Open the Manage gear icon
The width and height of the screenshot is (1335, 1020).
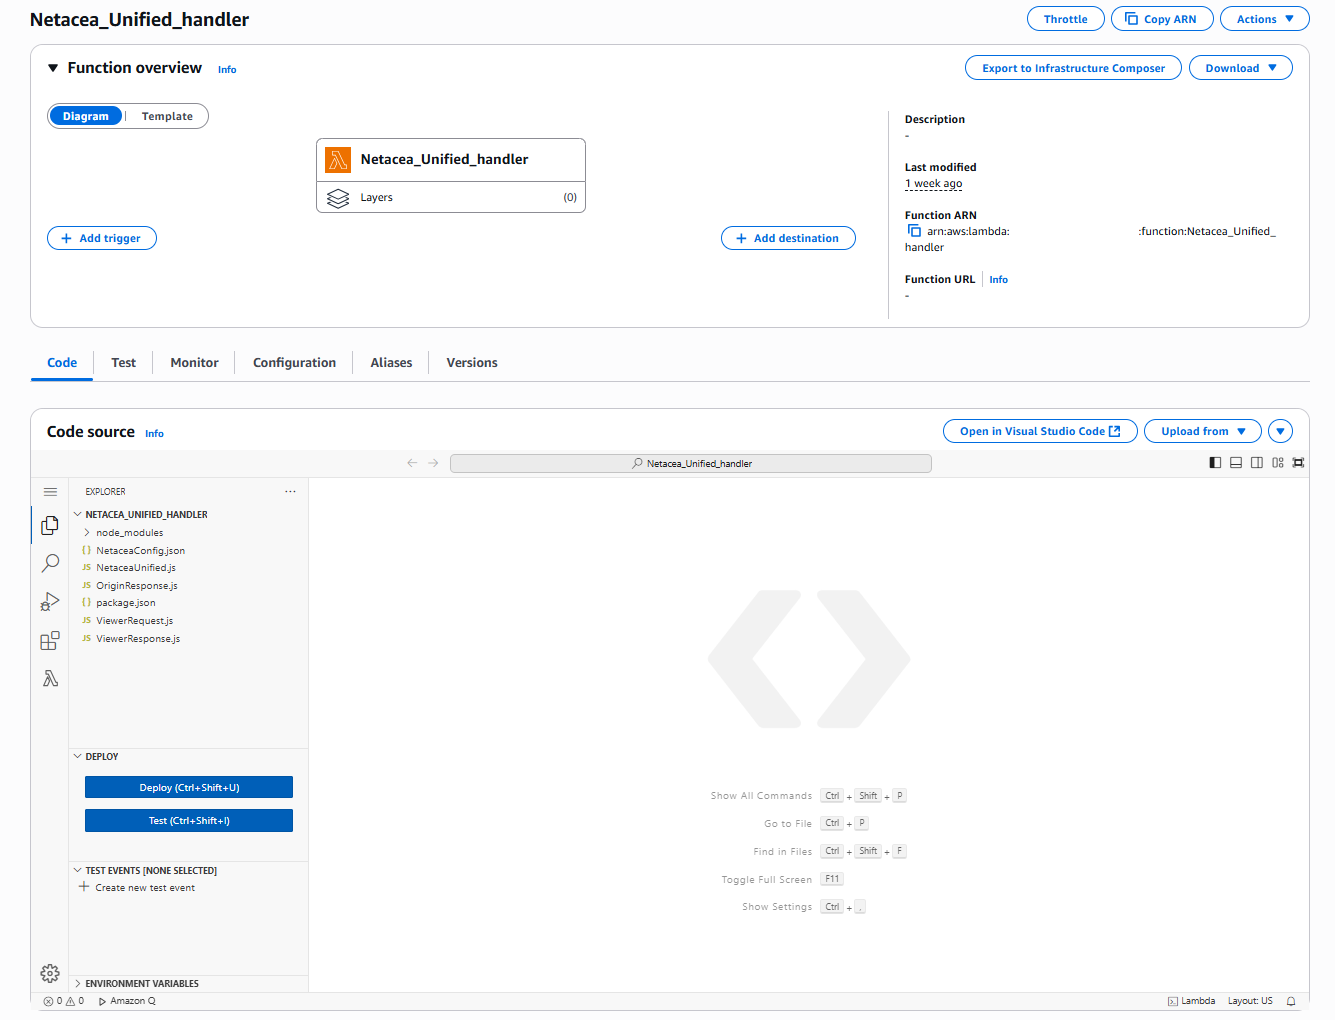coord(50,973)
